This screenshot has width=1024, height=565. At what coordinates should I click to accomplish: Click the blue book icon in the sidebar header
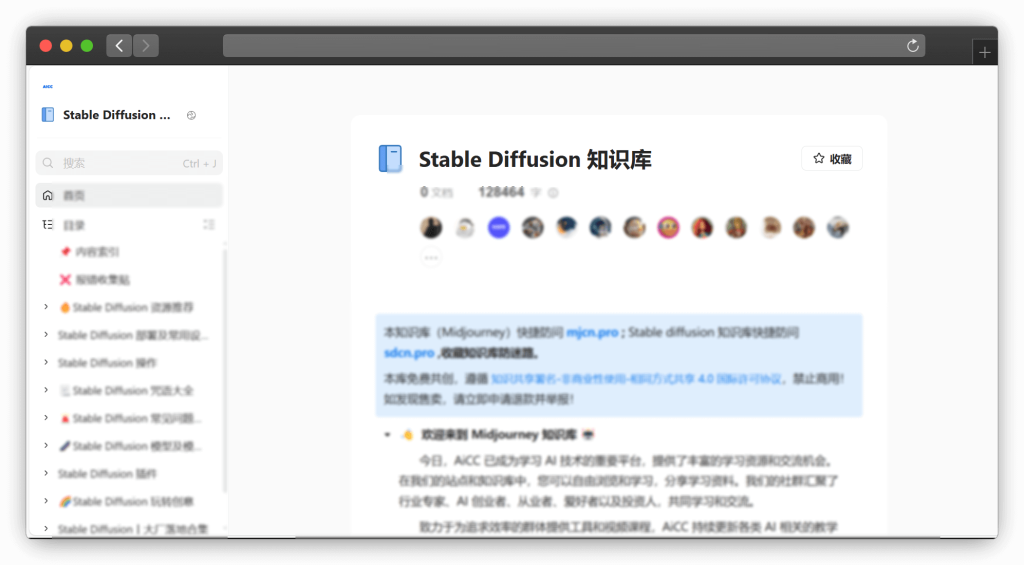48,115
